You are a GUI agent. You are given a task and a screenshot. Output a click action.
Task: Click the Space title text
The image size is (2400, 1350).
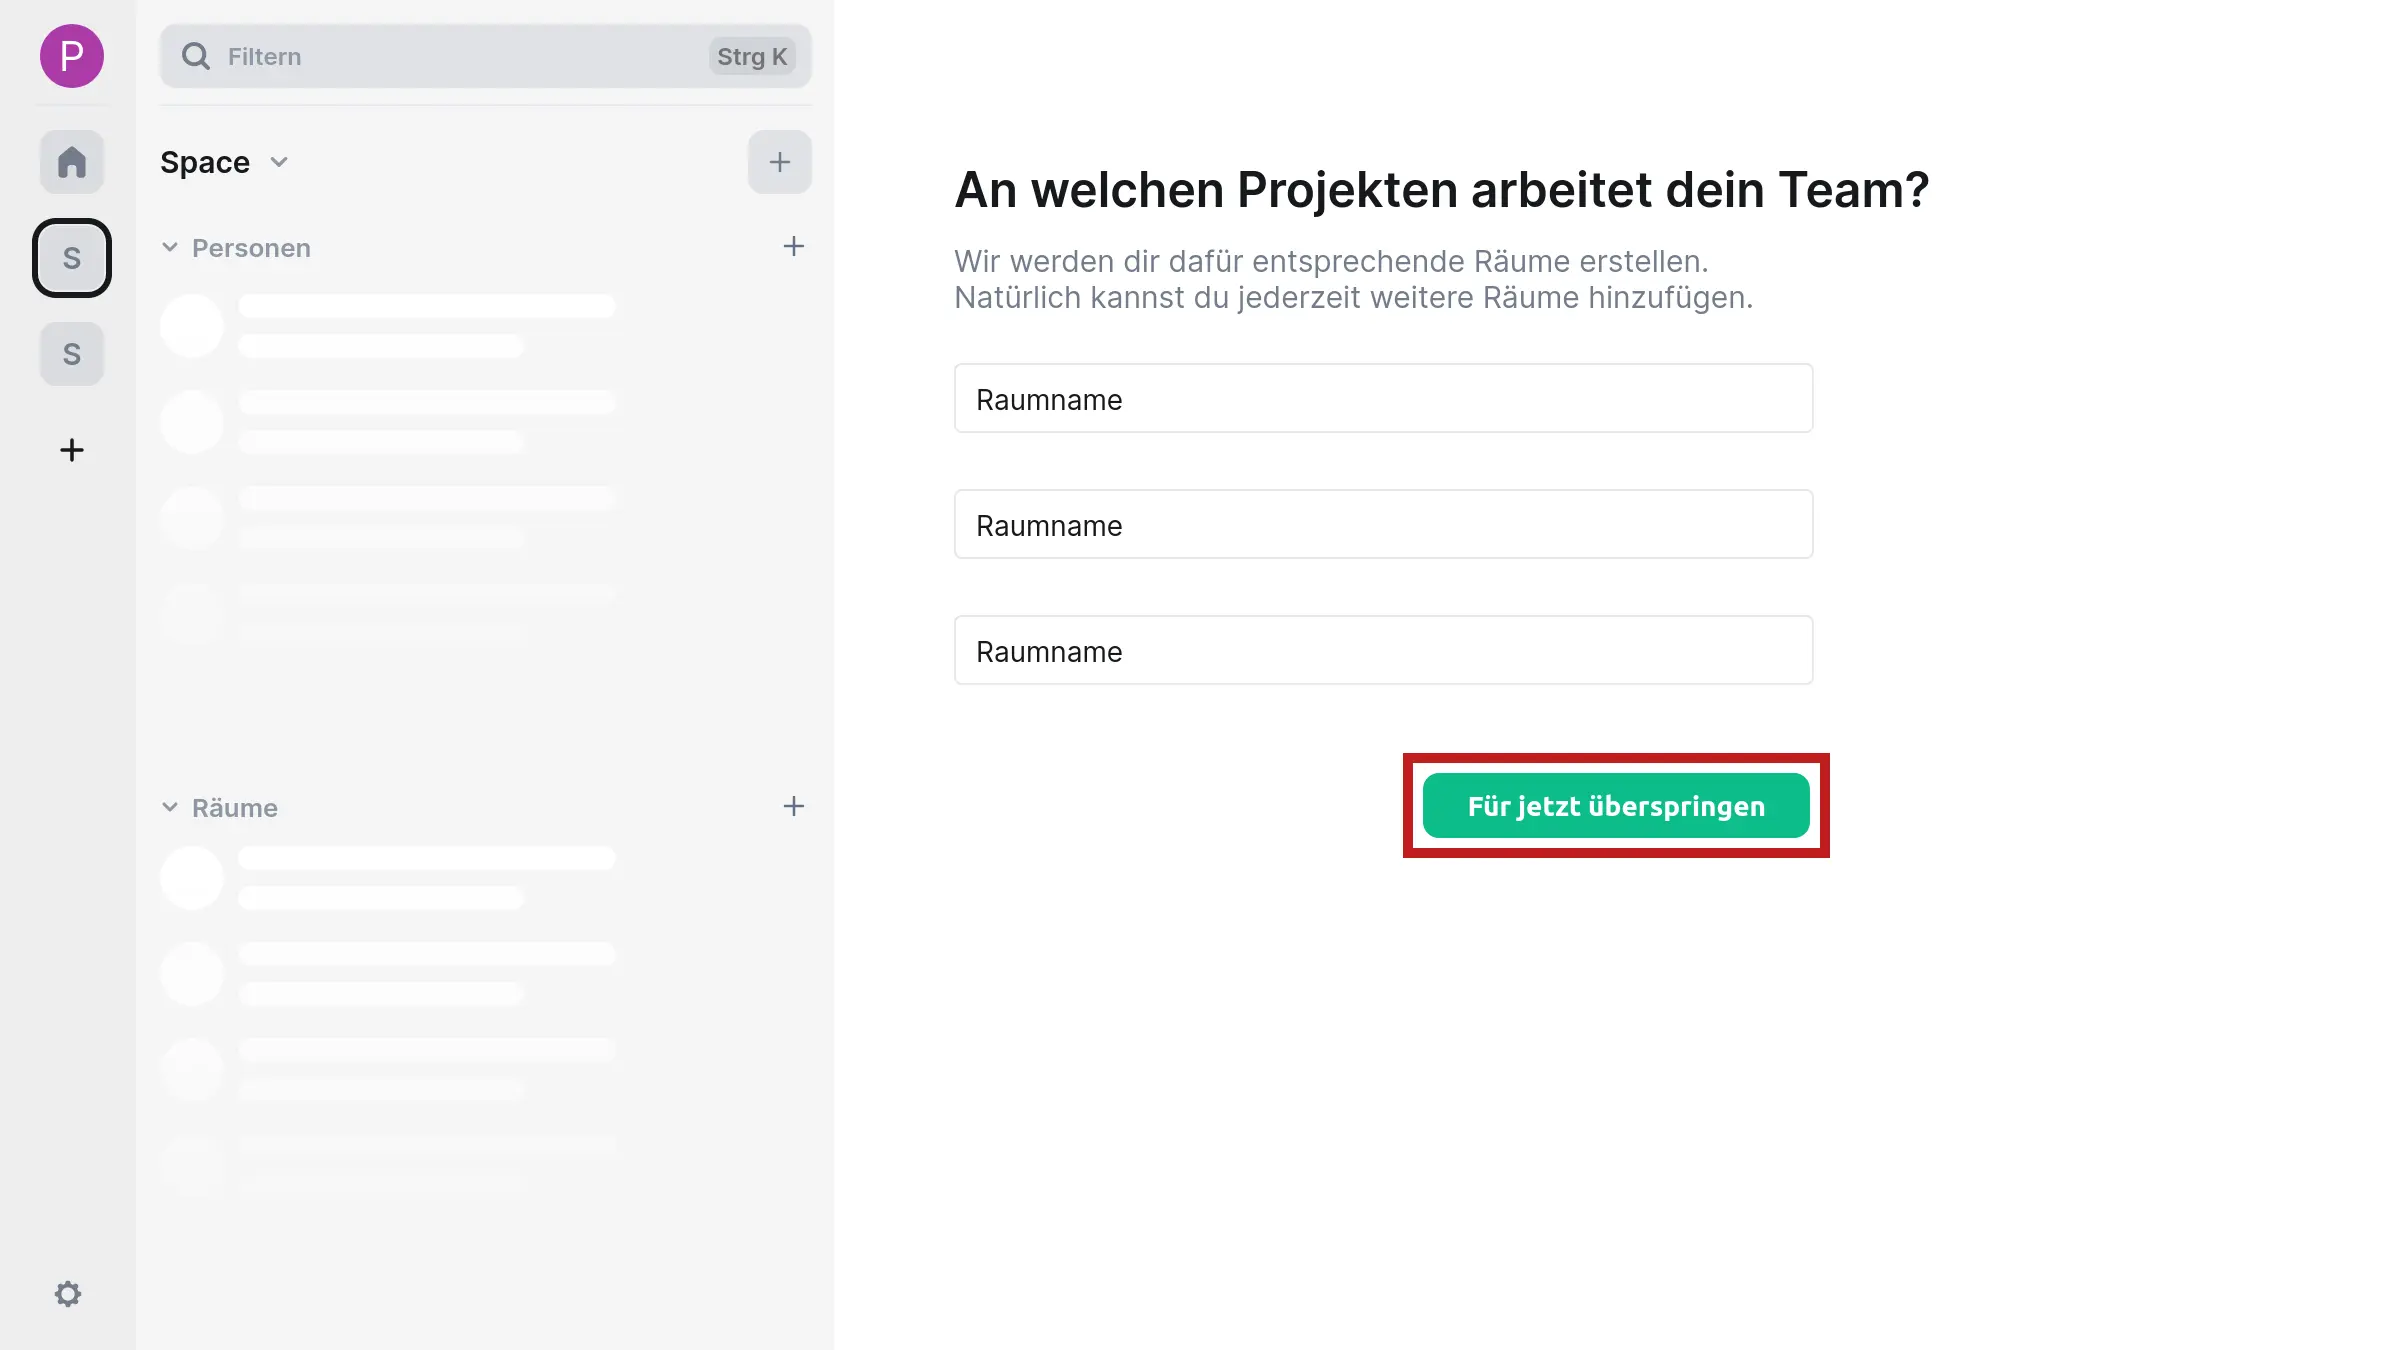(205, 162)
